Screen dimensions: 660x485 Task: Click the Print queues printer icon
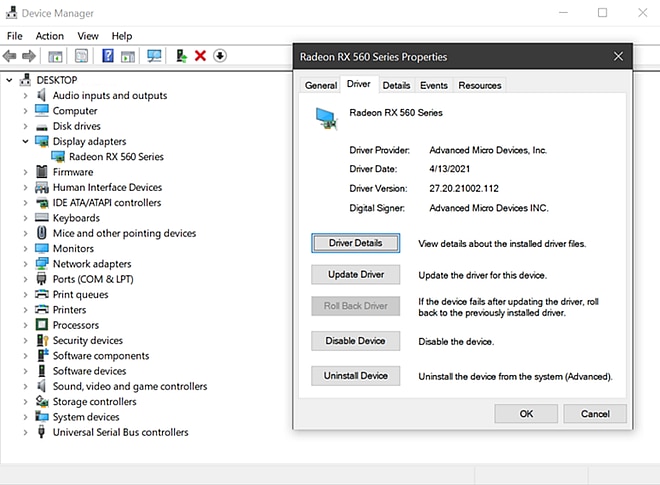42,294
